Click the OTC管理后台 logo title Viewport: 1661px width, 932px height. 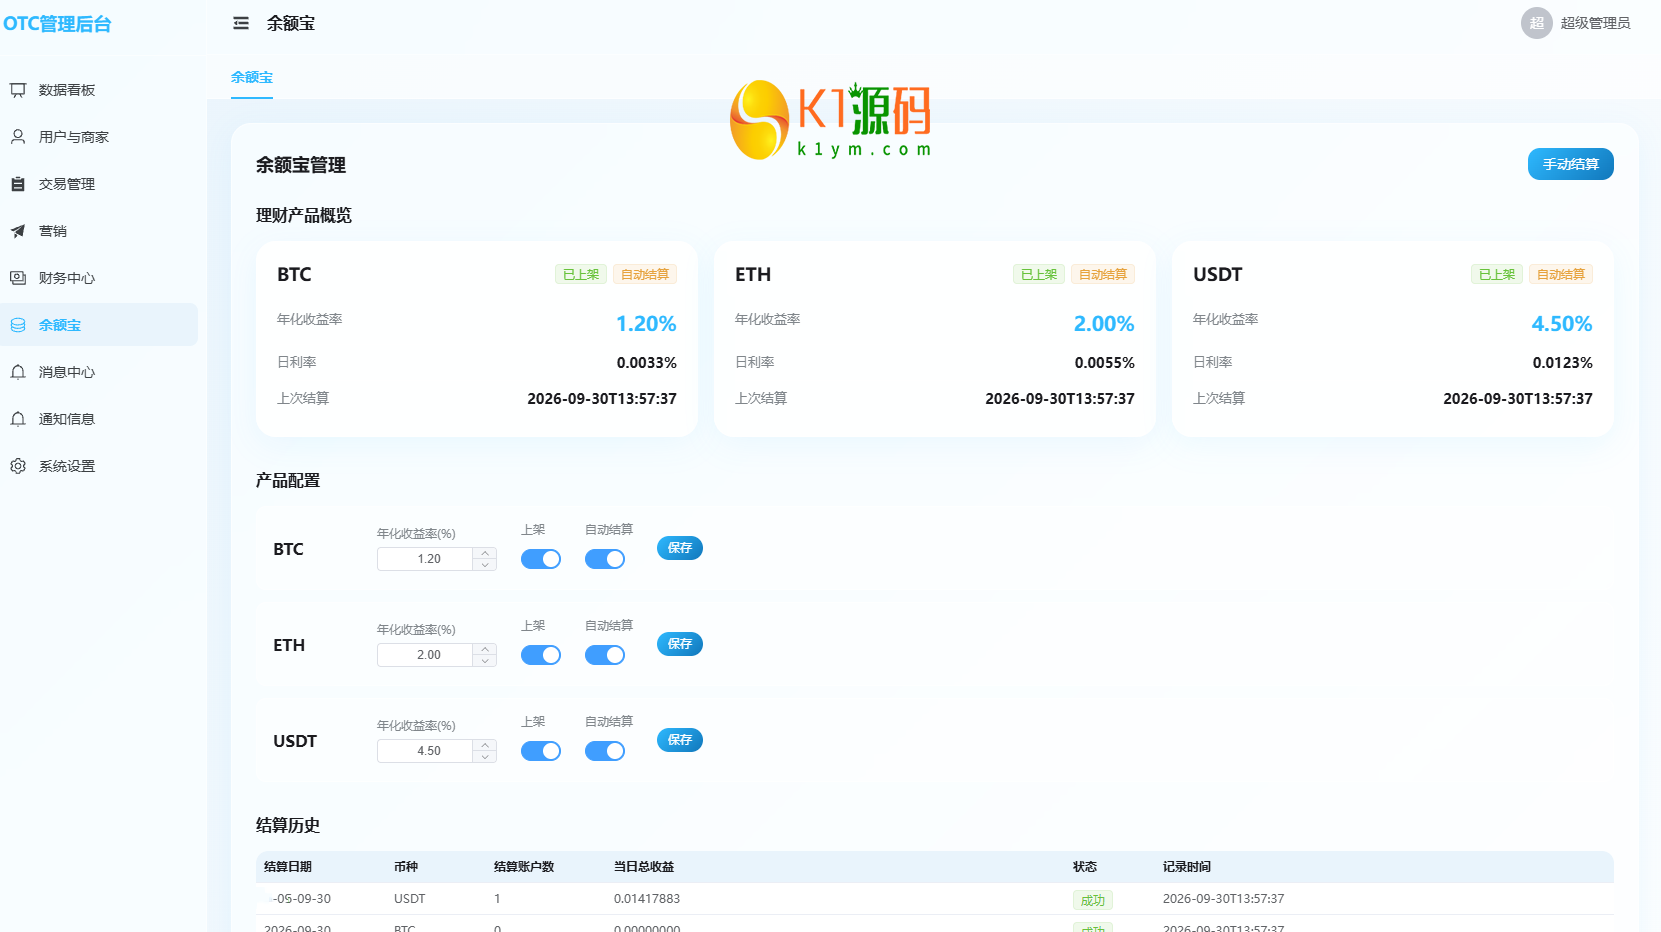[x=57, y=24]
